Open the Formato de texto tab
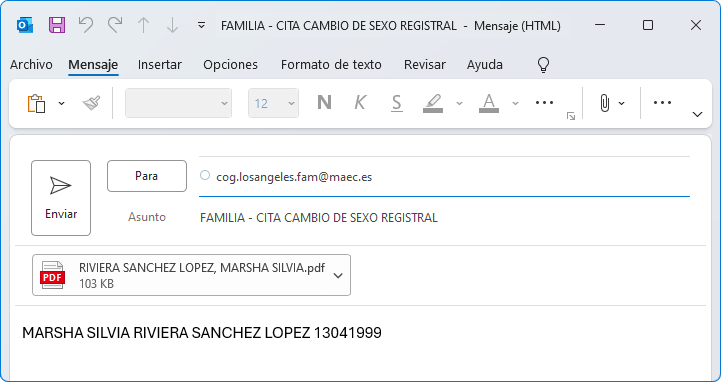 (x=331, y=65)
